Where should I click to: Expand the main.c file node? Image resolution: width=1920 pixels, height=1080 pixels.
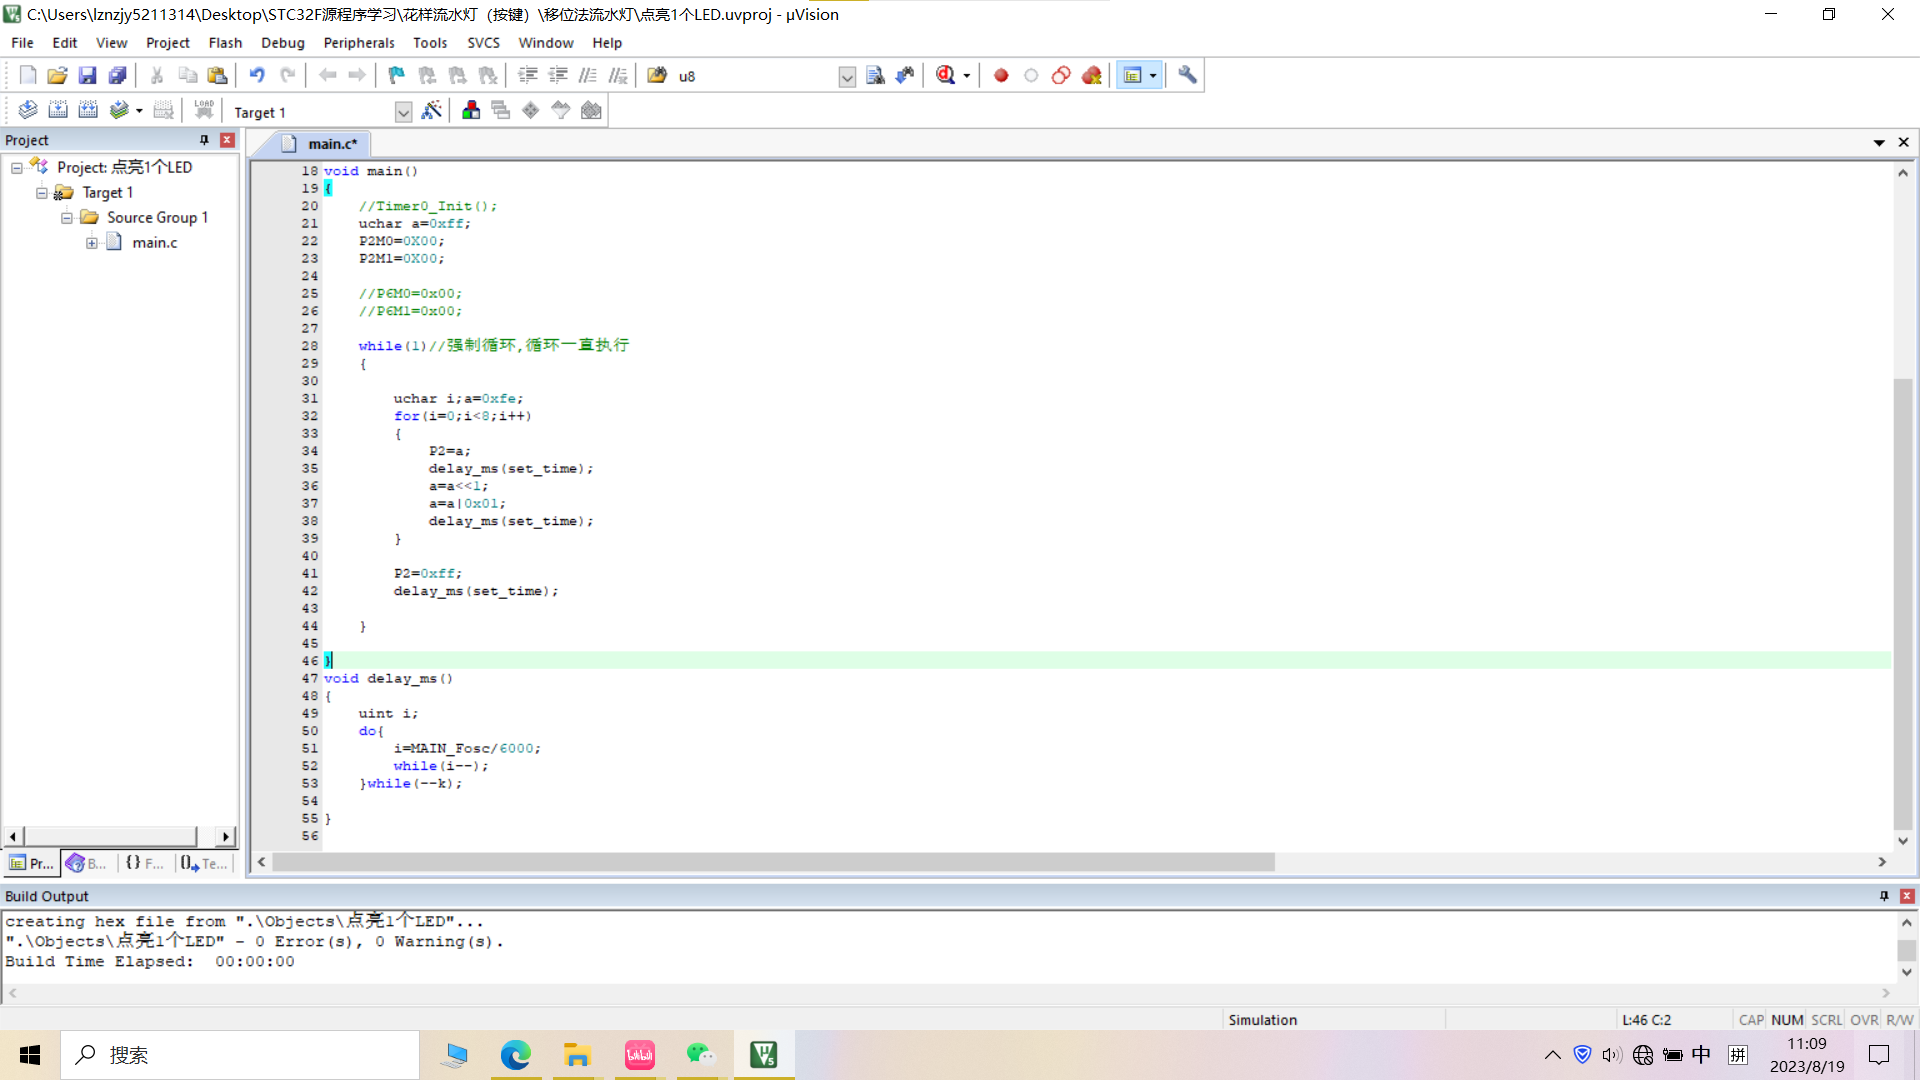[92, 243]
